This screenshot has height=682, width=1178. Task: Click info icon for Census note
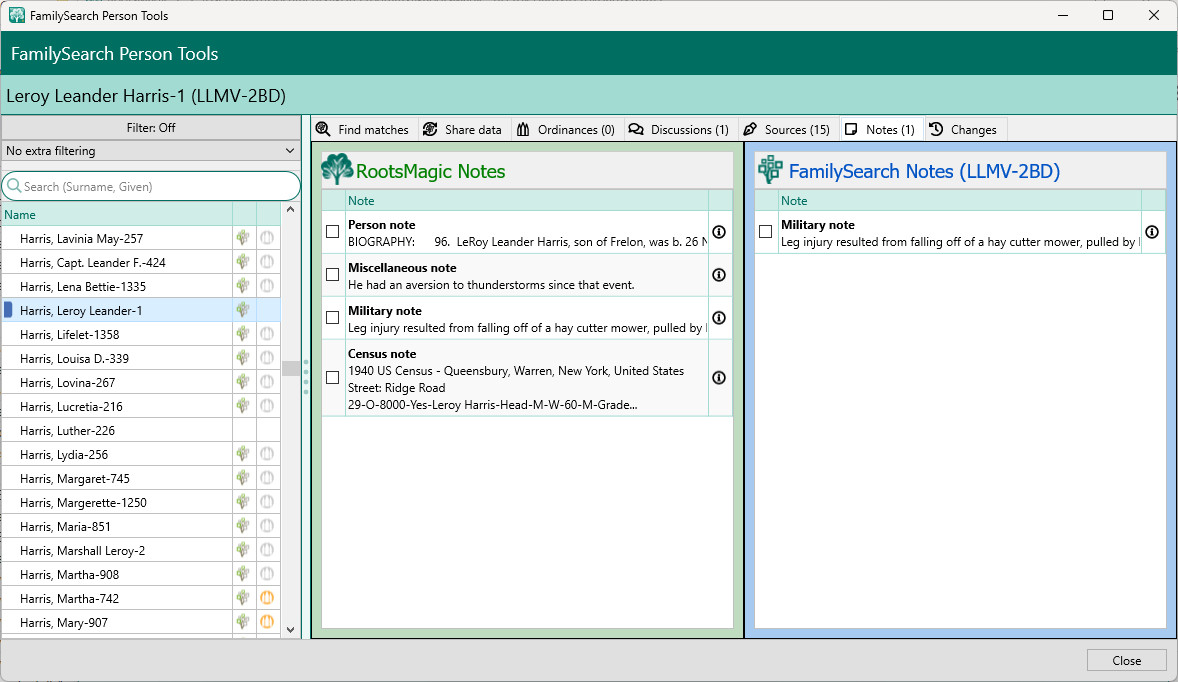719,378
